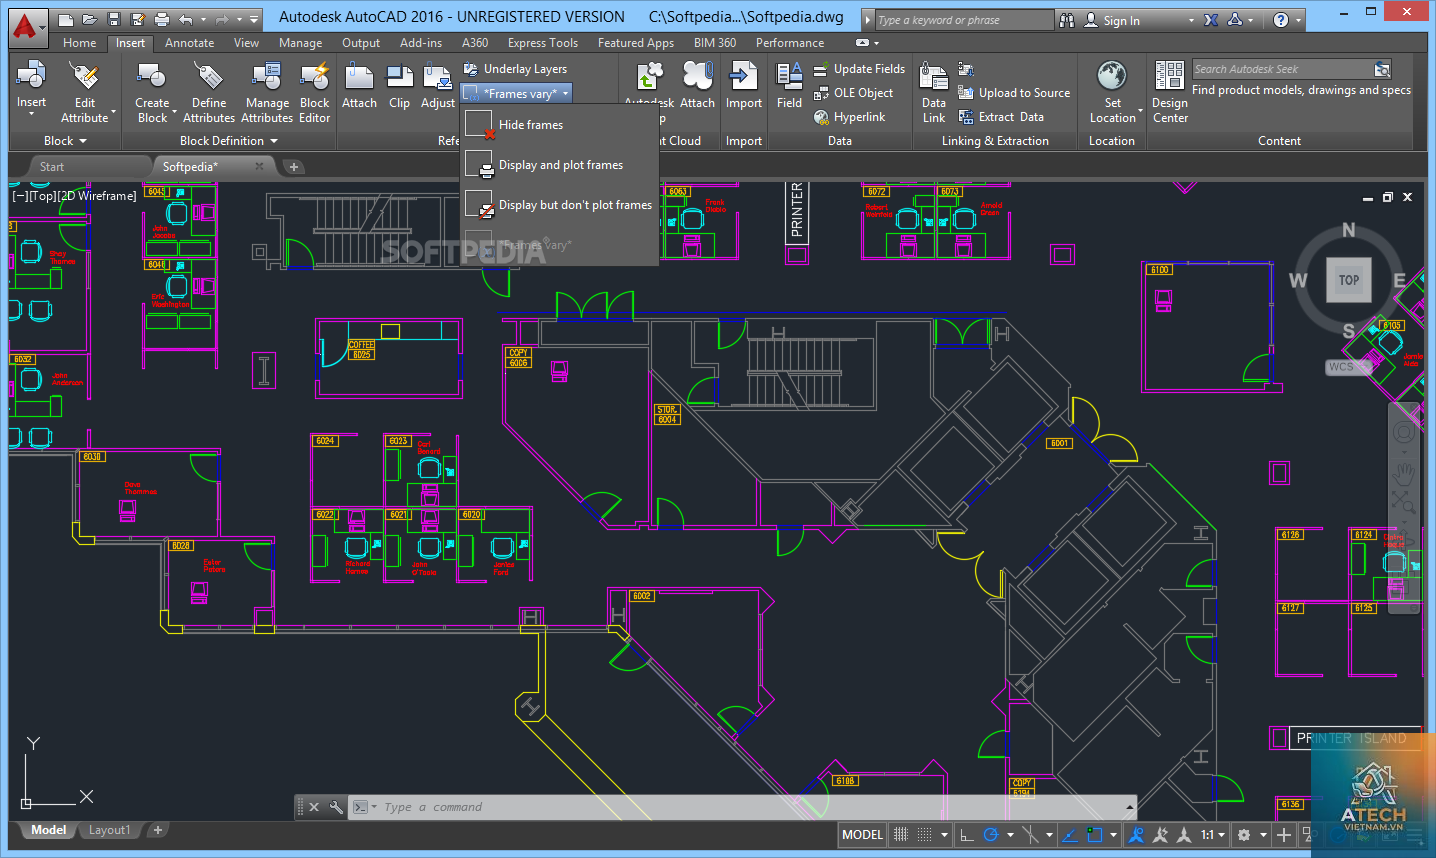Switch to the Layout1 tab
Screen dimensions: 1436x858
(x=109, y=830)
